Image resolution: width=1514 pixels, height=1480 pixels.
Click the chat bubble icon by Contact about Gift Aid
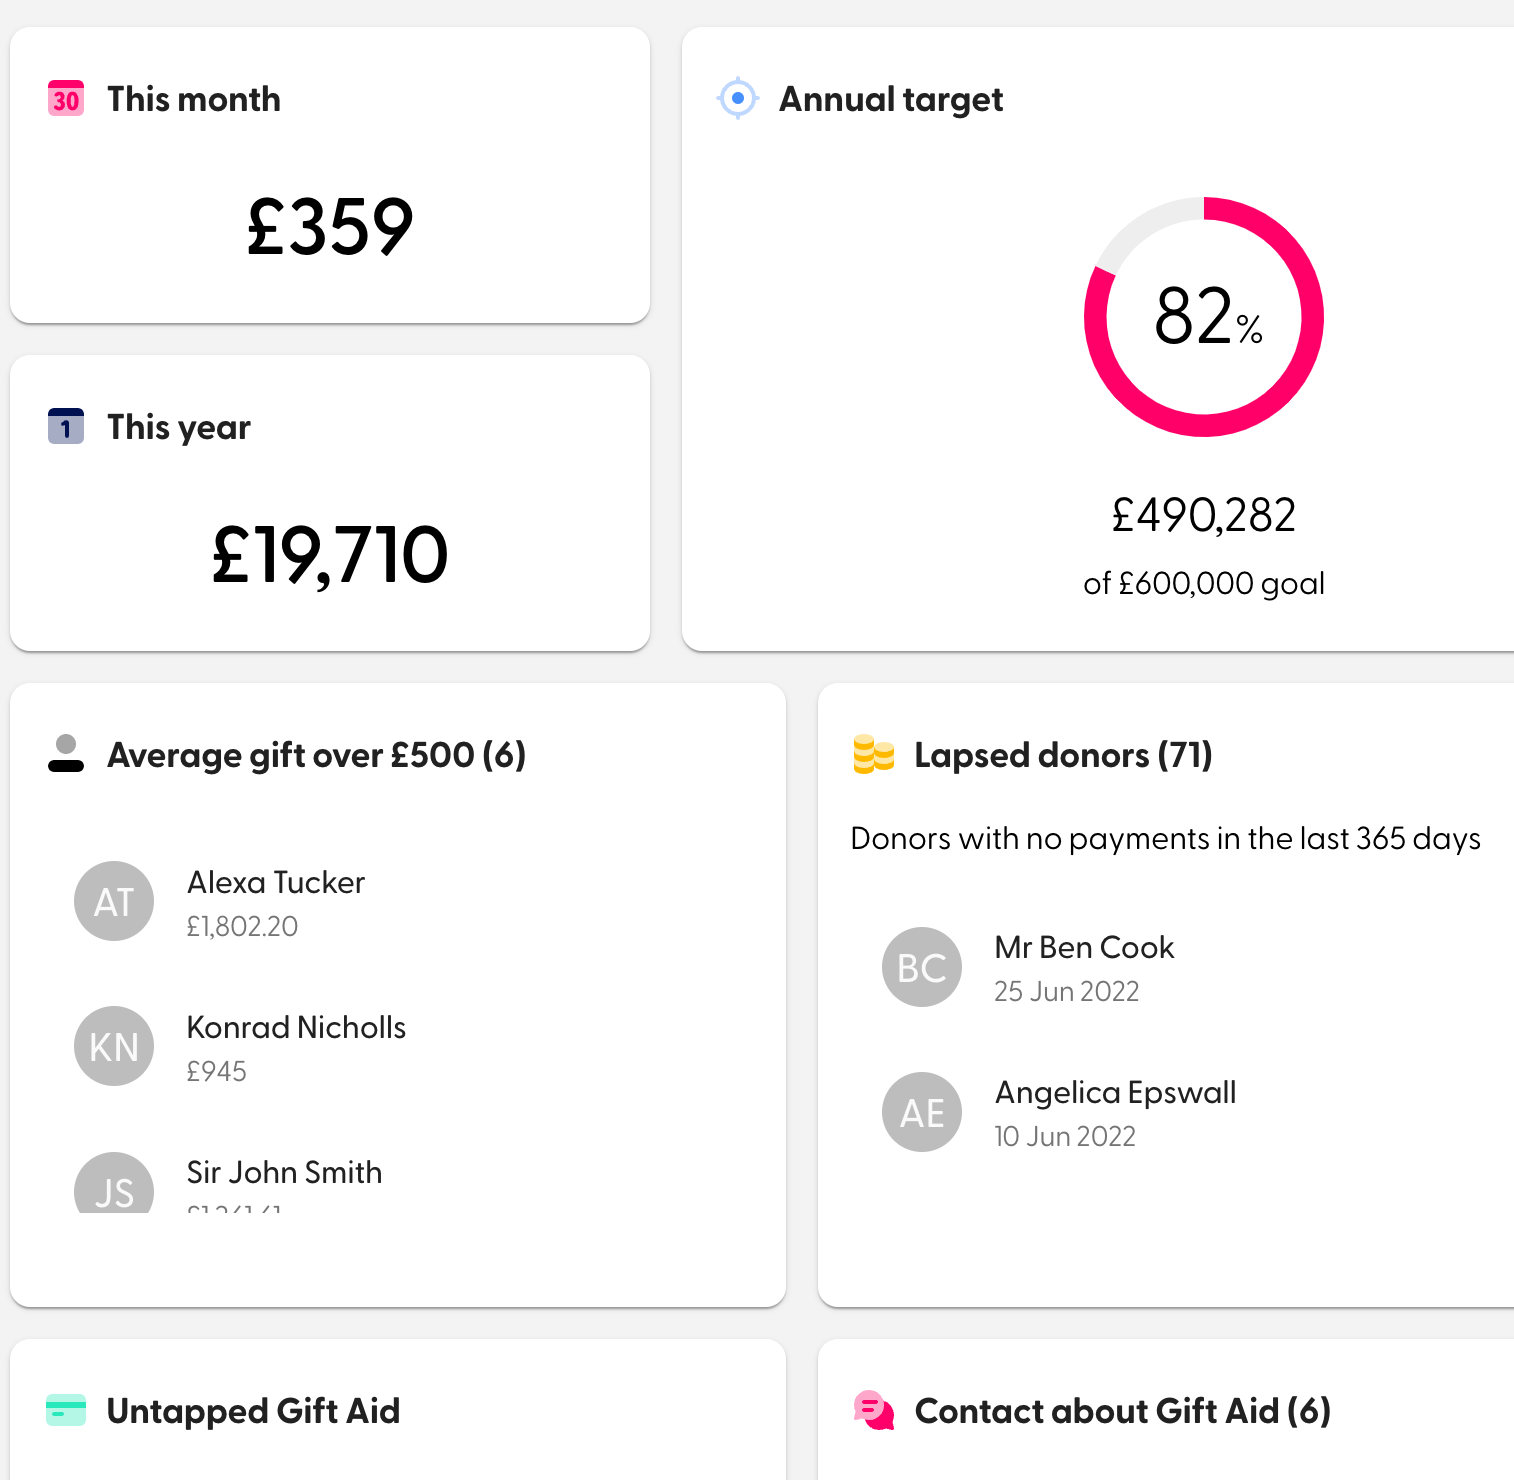coord(873,1410)
